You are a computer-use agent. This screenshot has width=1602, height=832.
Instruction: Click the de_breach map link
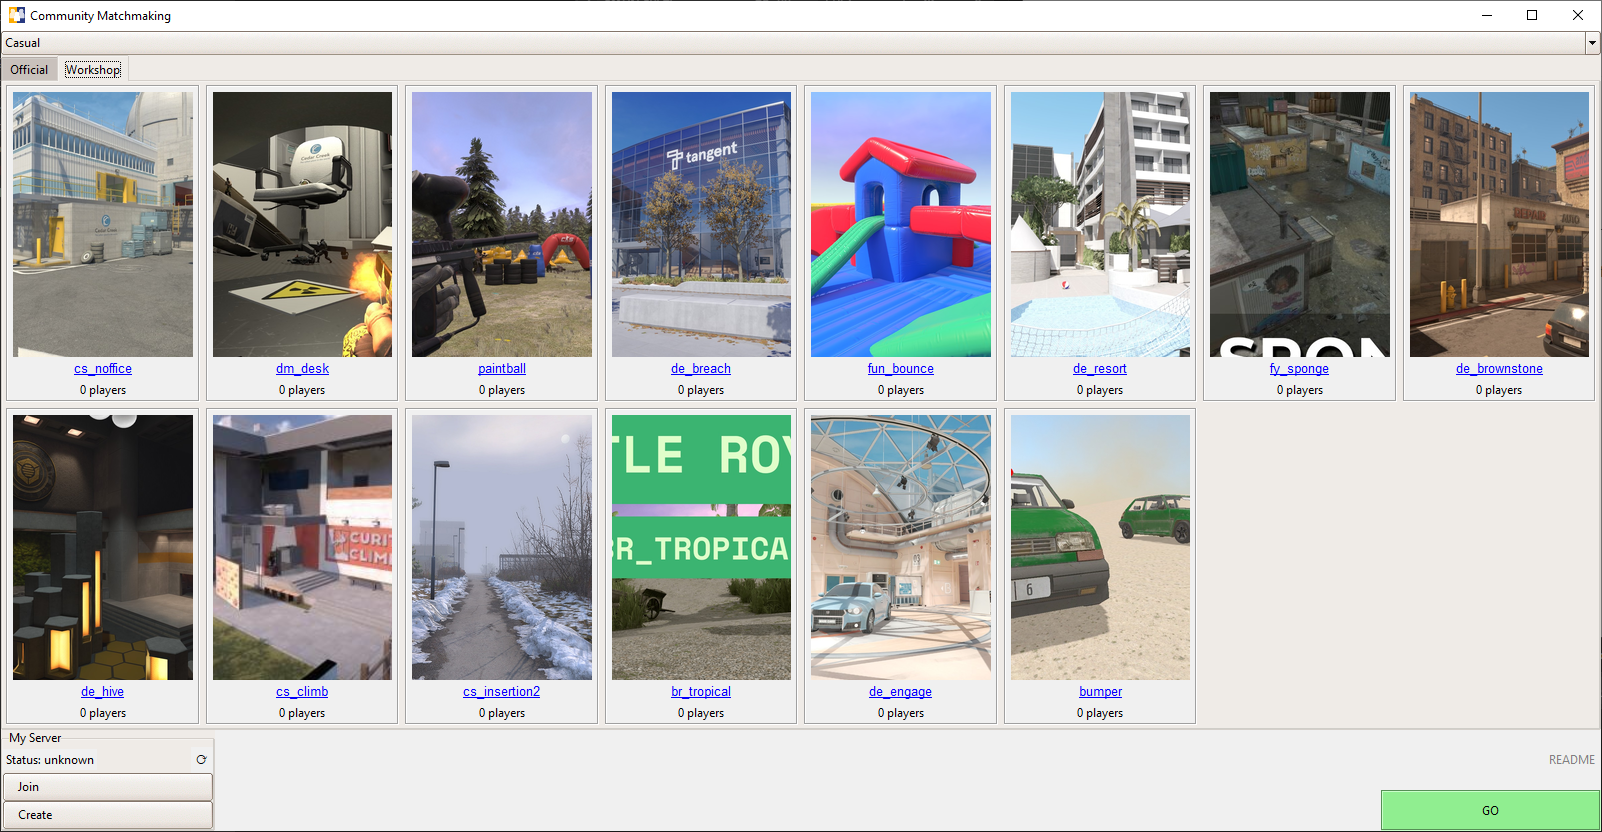pyautogui.click(x=701, y=369)
